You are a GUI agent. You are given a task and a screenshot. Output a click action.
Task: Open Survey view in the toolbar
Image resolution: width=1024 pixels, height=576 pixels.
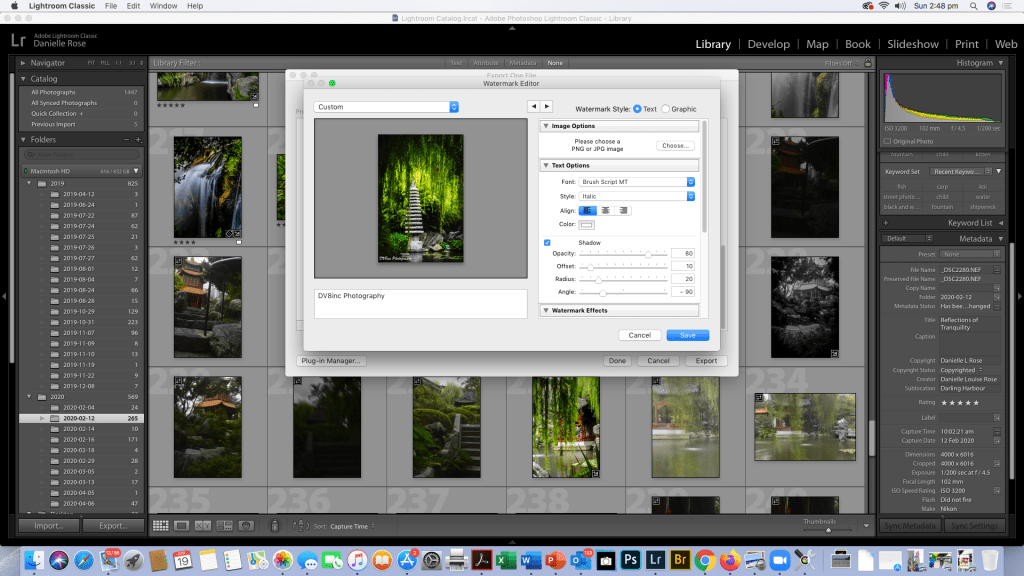(224, 525)
